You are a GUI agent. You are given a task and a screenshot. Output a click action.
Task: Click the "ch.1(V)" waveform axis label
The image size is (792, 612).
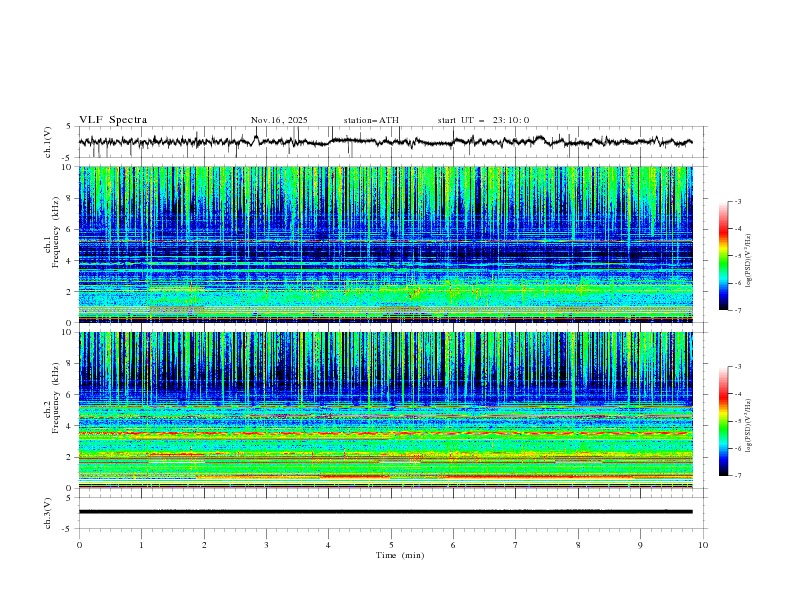[48, 142]
